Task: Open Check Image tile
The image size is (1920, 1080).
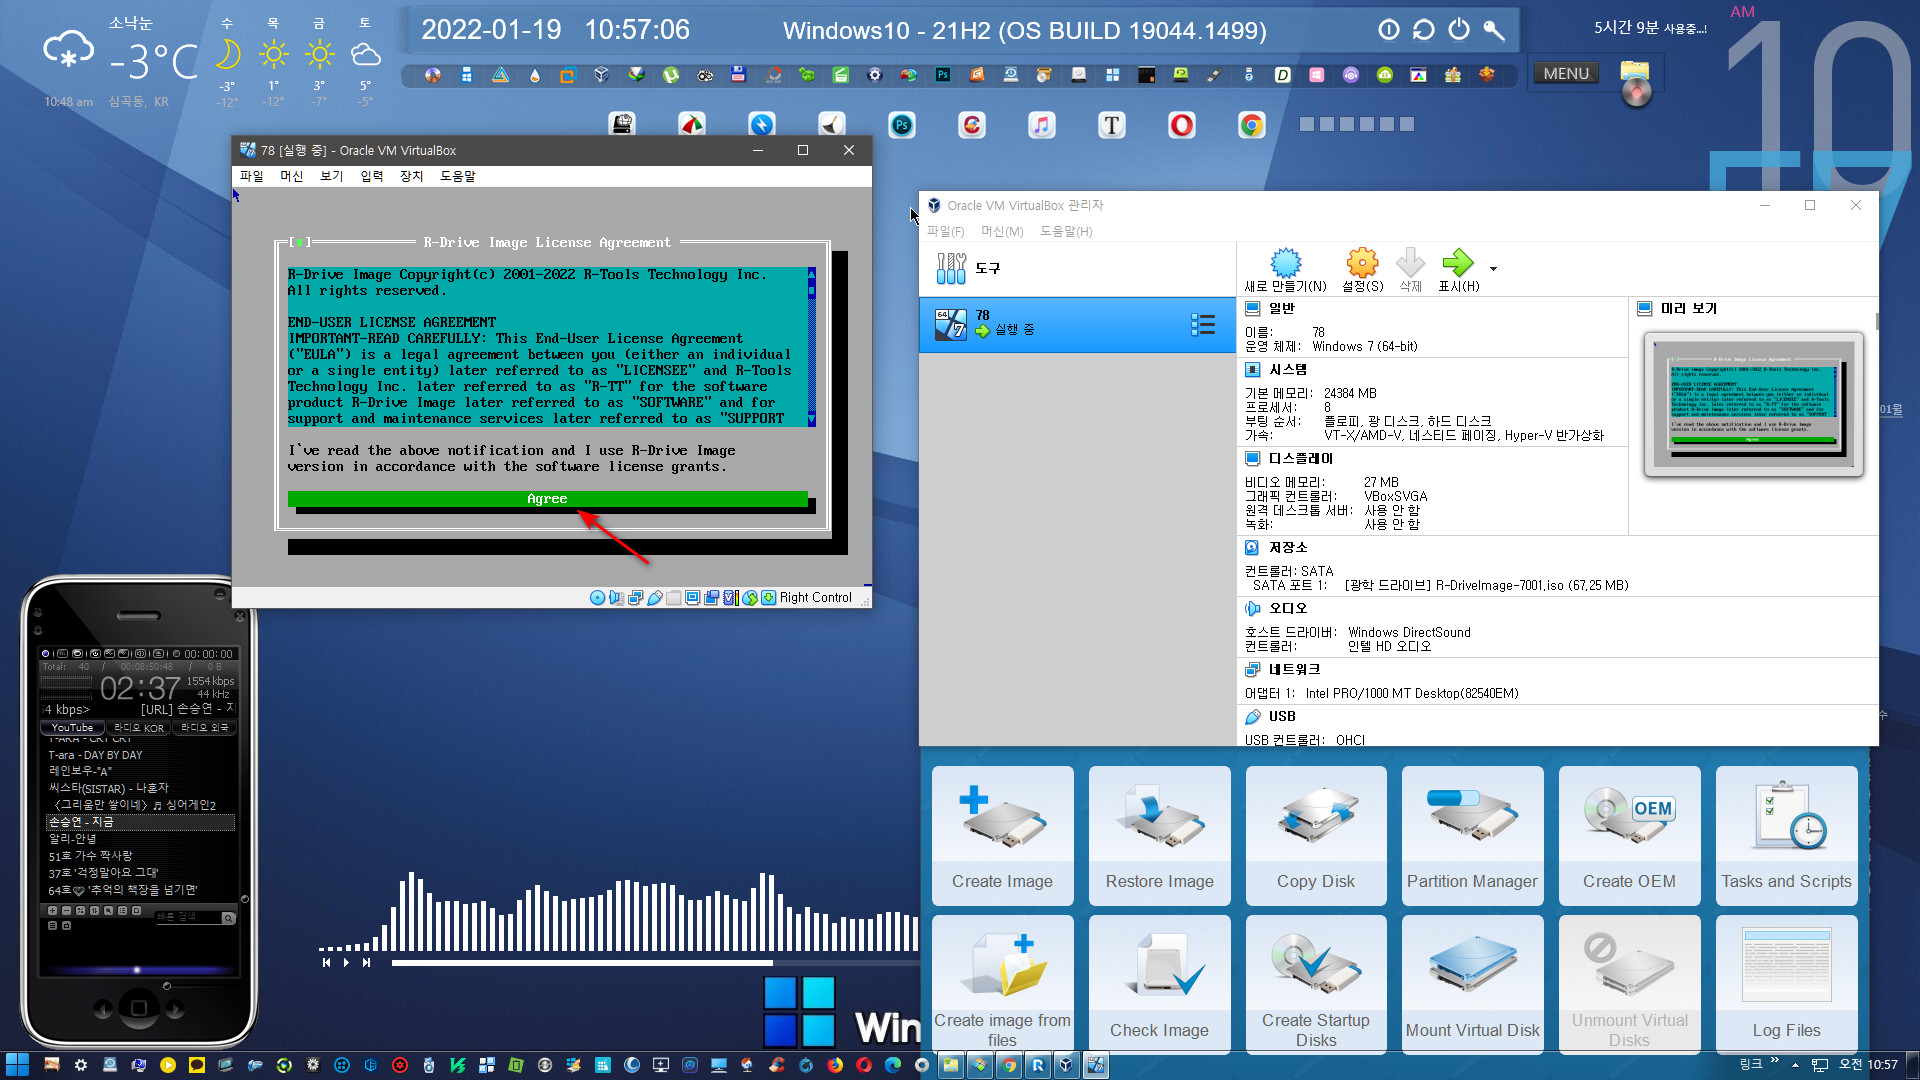Action: tap(1159, 984)
